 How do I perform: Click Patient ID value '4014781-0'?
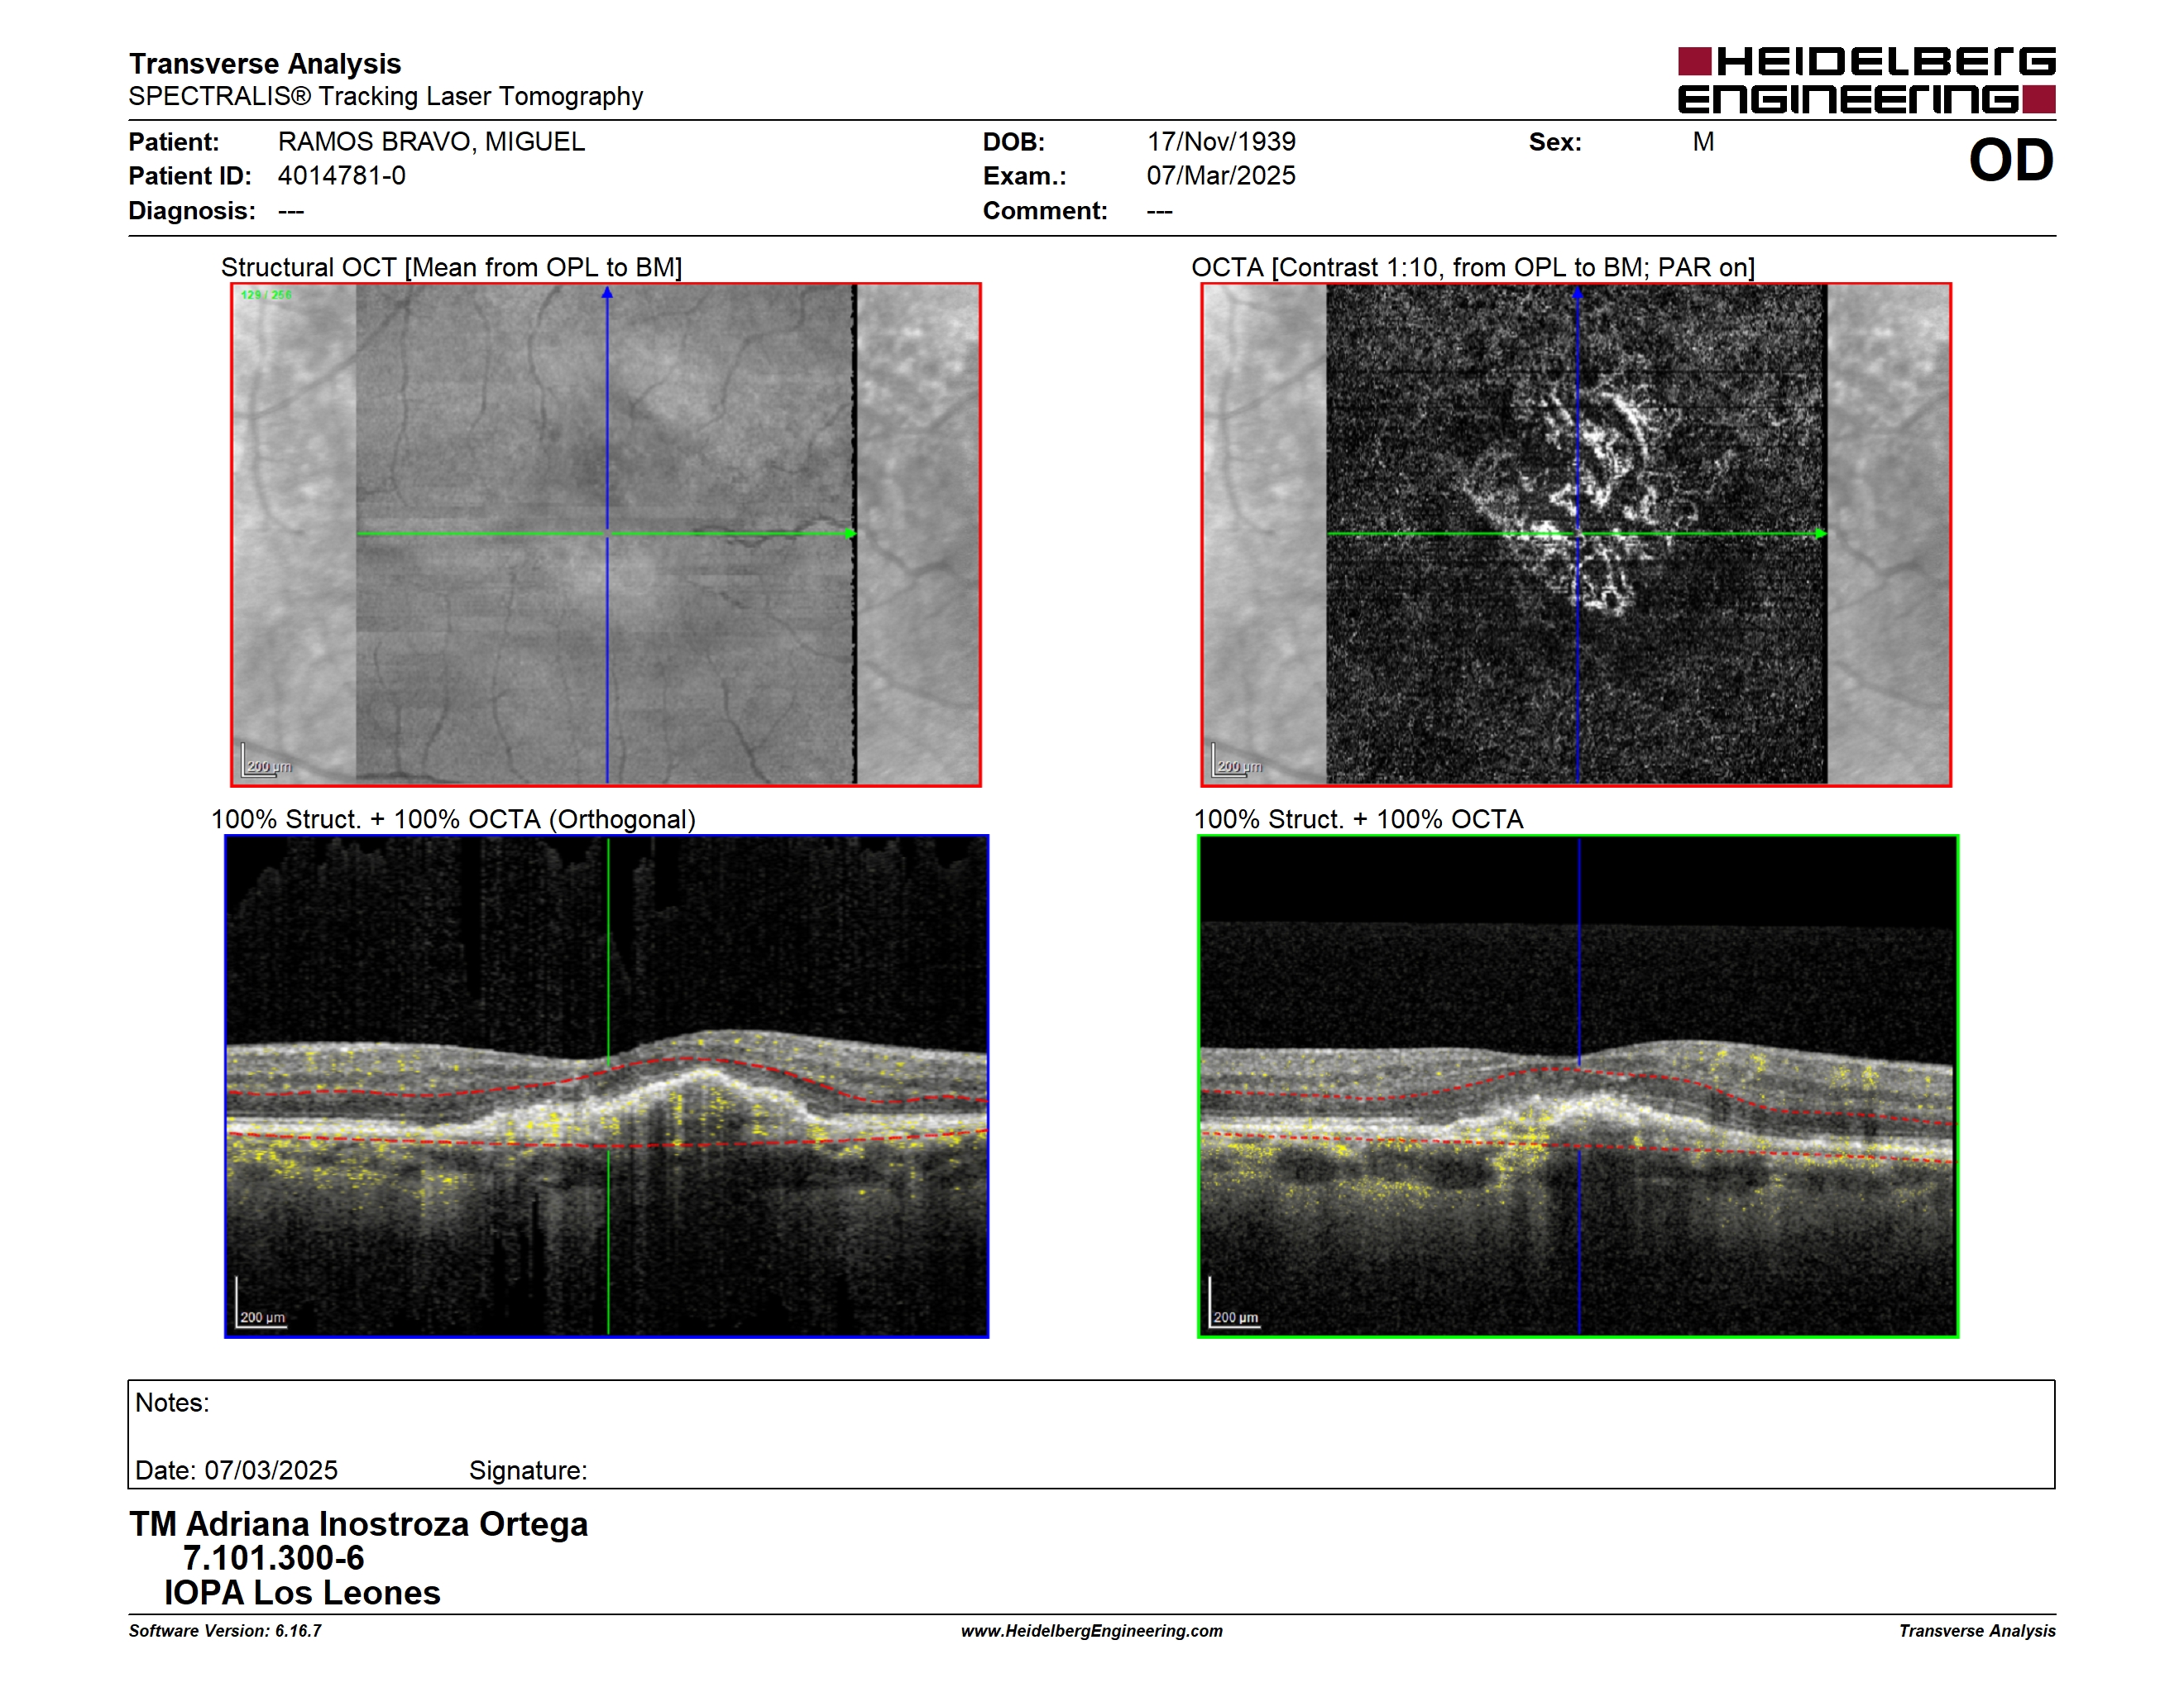coord(341,176)
